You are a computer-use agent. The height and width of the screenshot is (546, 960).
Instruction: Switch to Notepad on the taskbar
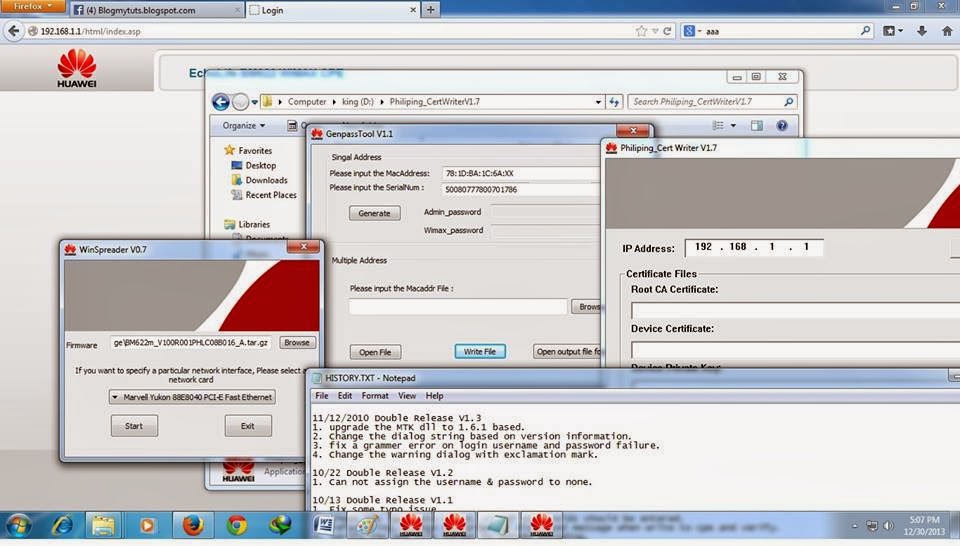tap(497, 525)
